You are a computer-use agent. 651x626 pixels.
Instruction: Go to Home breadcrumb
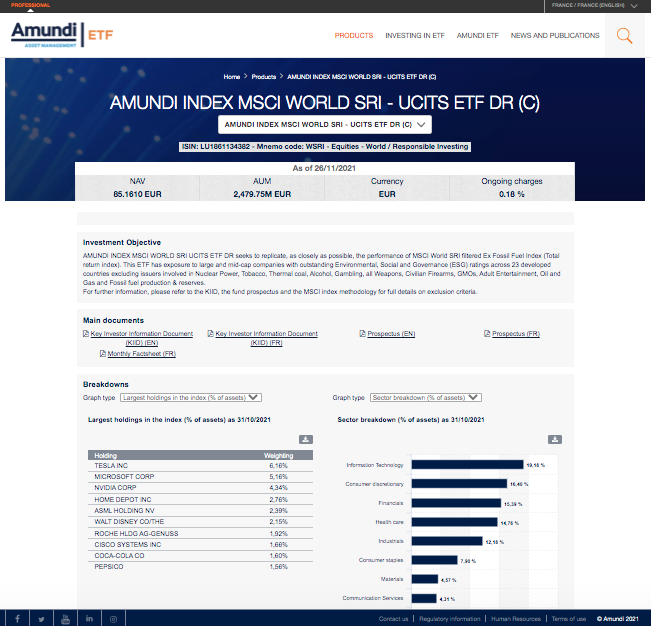pos(232,77)
